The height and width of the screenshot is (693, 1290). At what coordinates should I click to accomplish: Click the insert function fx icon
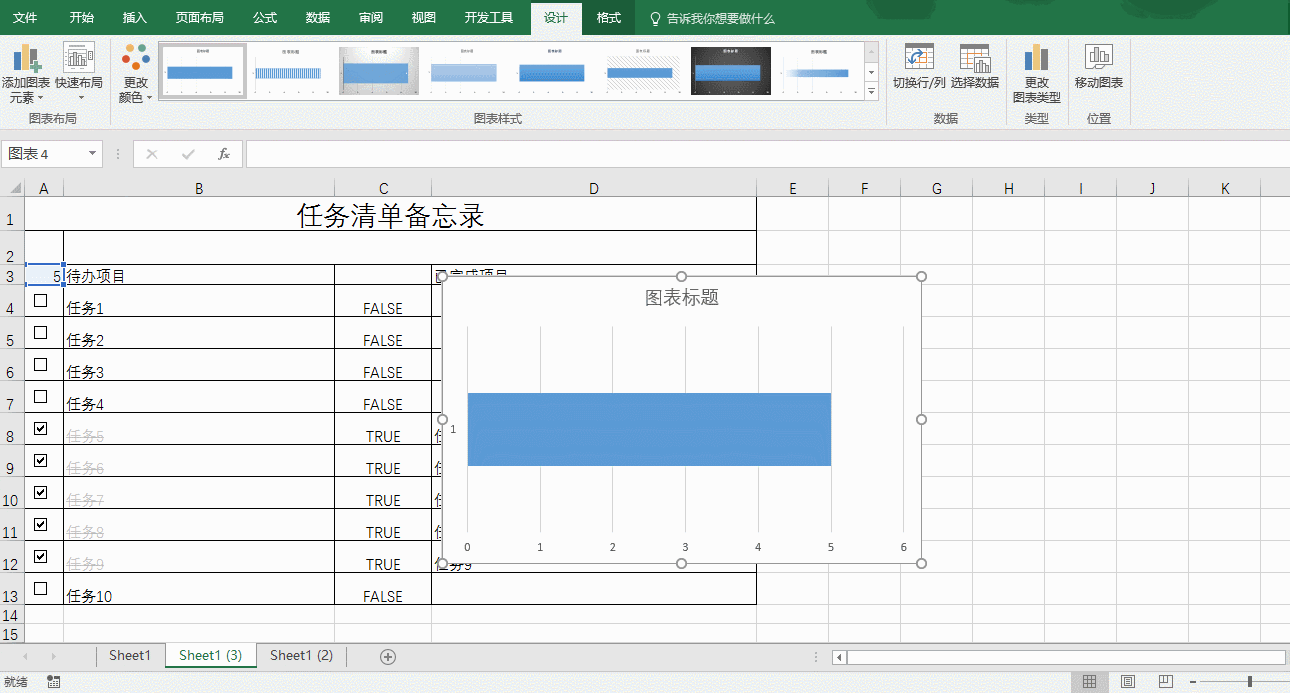tap(224, 154)
